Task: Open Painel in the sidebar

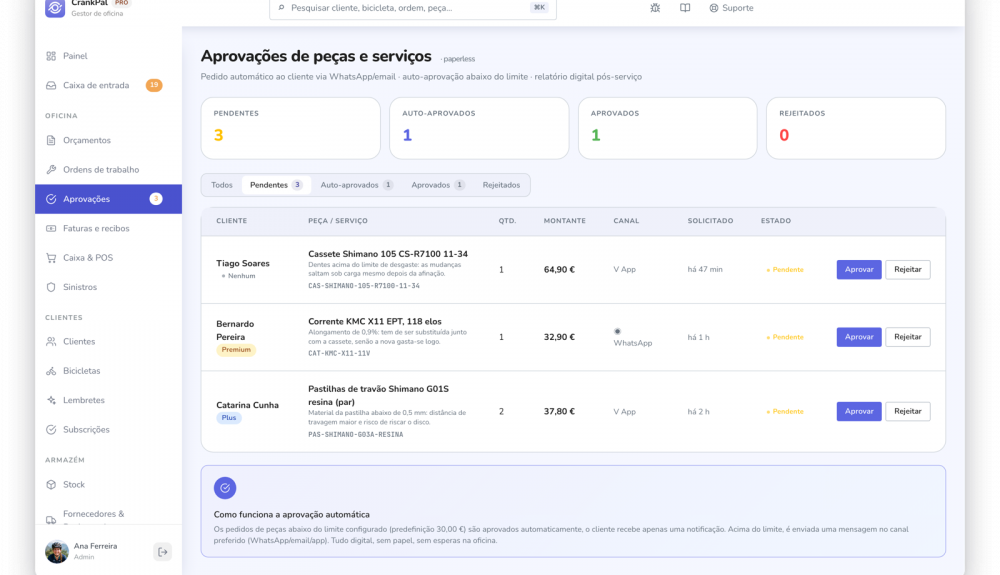Action: [x=108, y=56]
